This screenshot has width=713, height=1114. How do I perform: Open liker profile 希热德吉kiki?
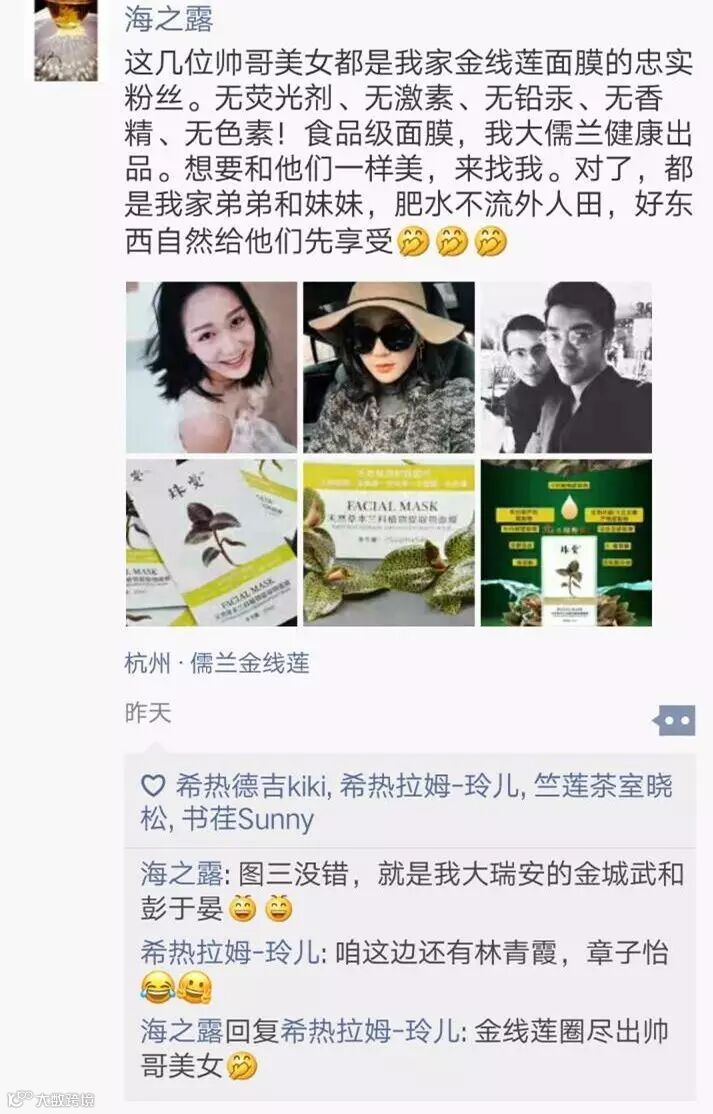[251, 786]
